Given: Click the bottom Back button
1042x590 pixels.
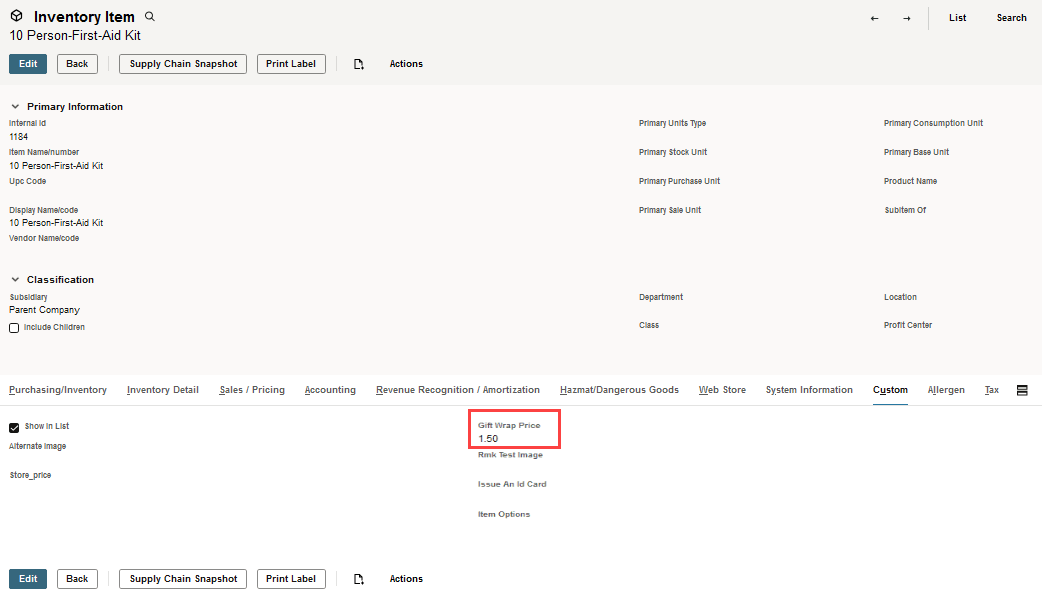Looking at the screenshot, I should (77, 579).
